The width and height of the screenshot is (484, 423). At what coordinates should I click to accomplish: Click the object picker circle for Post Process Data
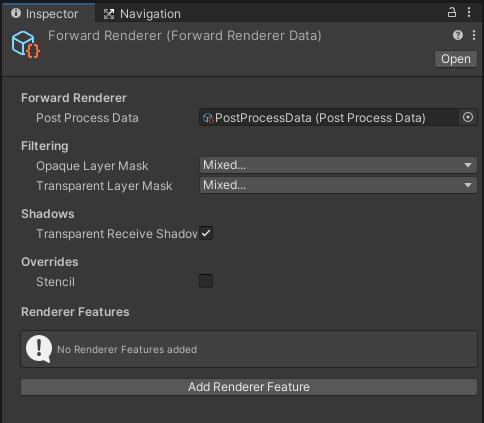click(x=468, y=117)
